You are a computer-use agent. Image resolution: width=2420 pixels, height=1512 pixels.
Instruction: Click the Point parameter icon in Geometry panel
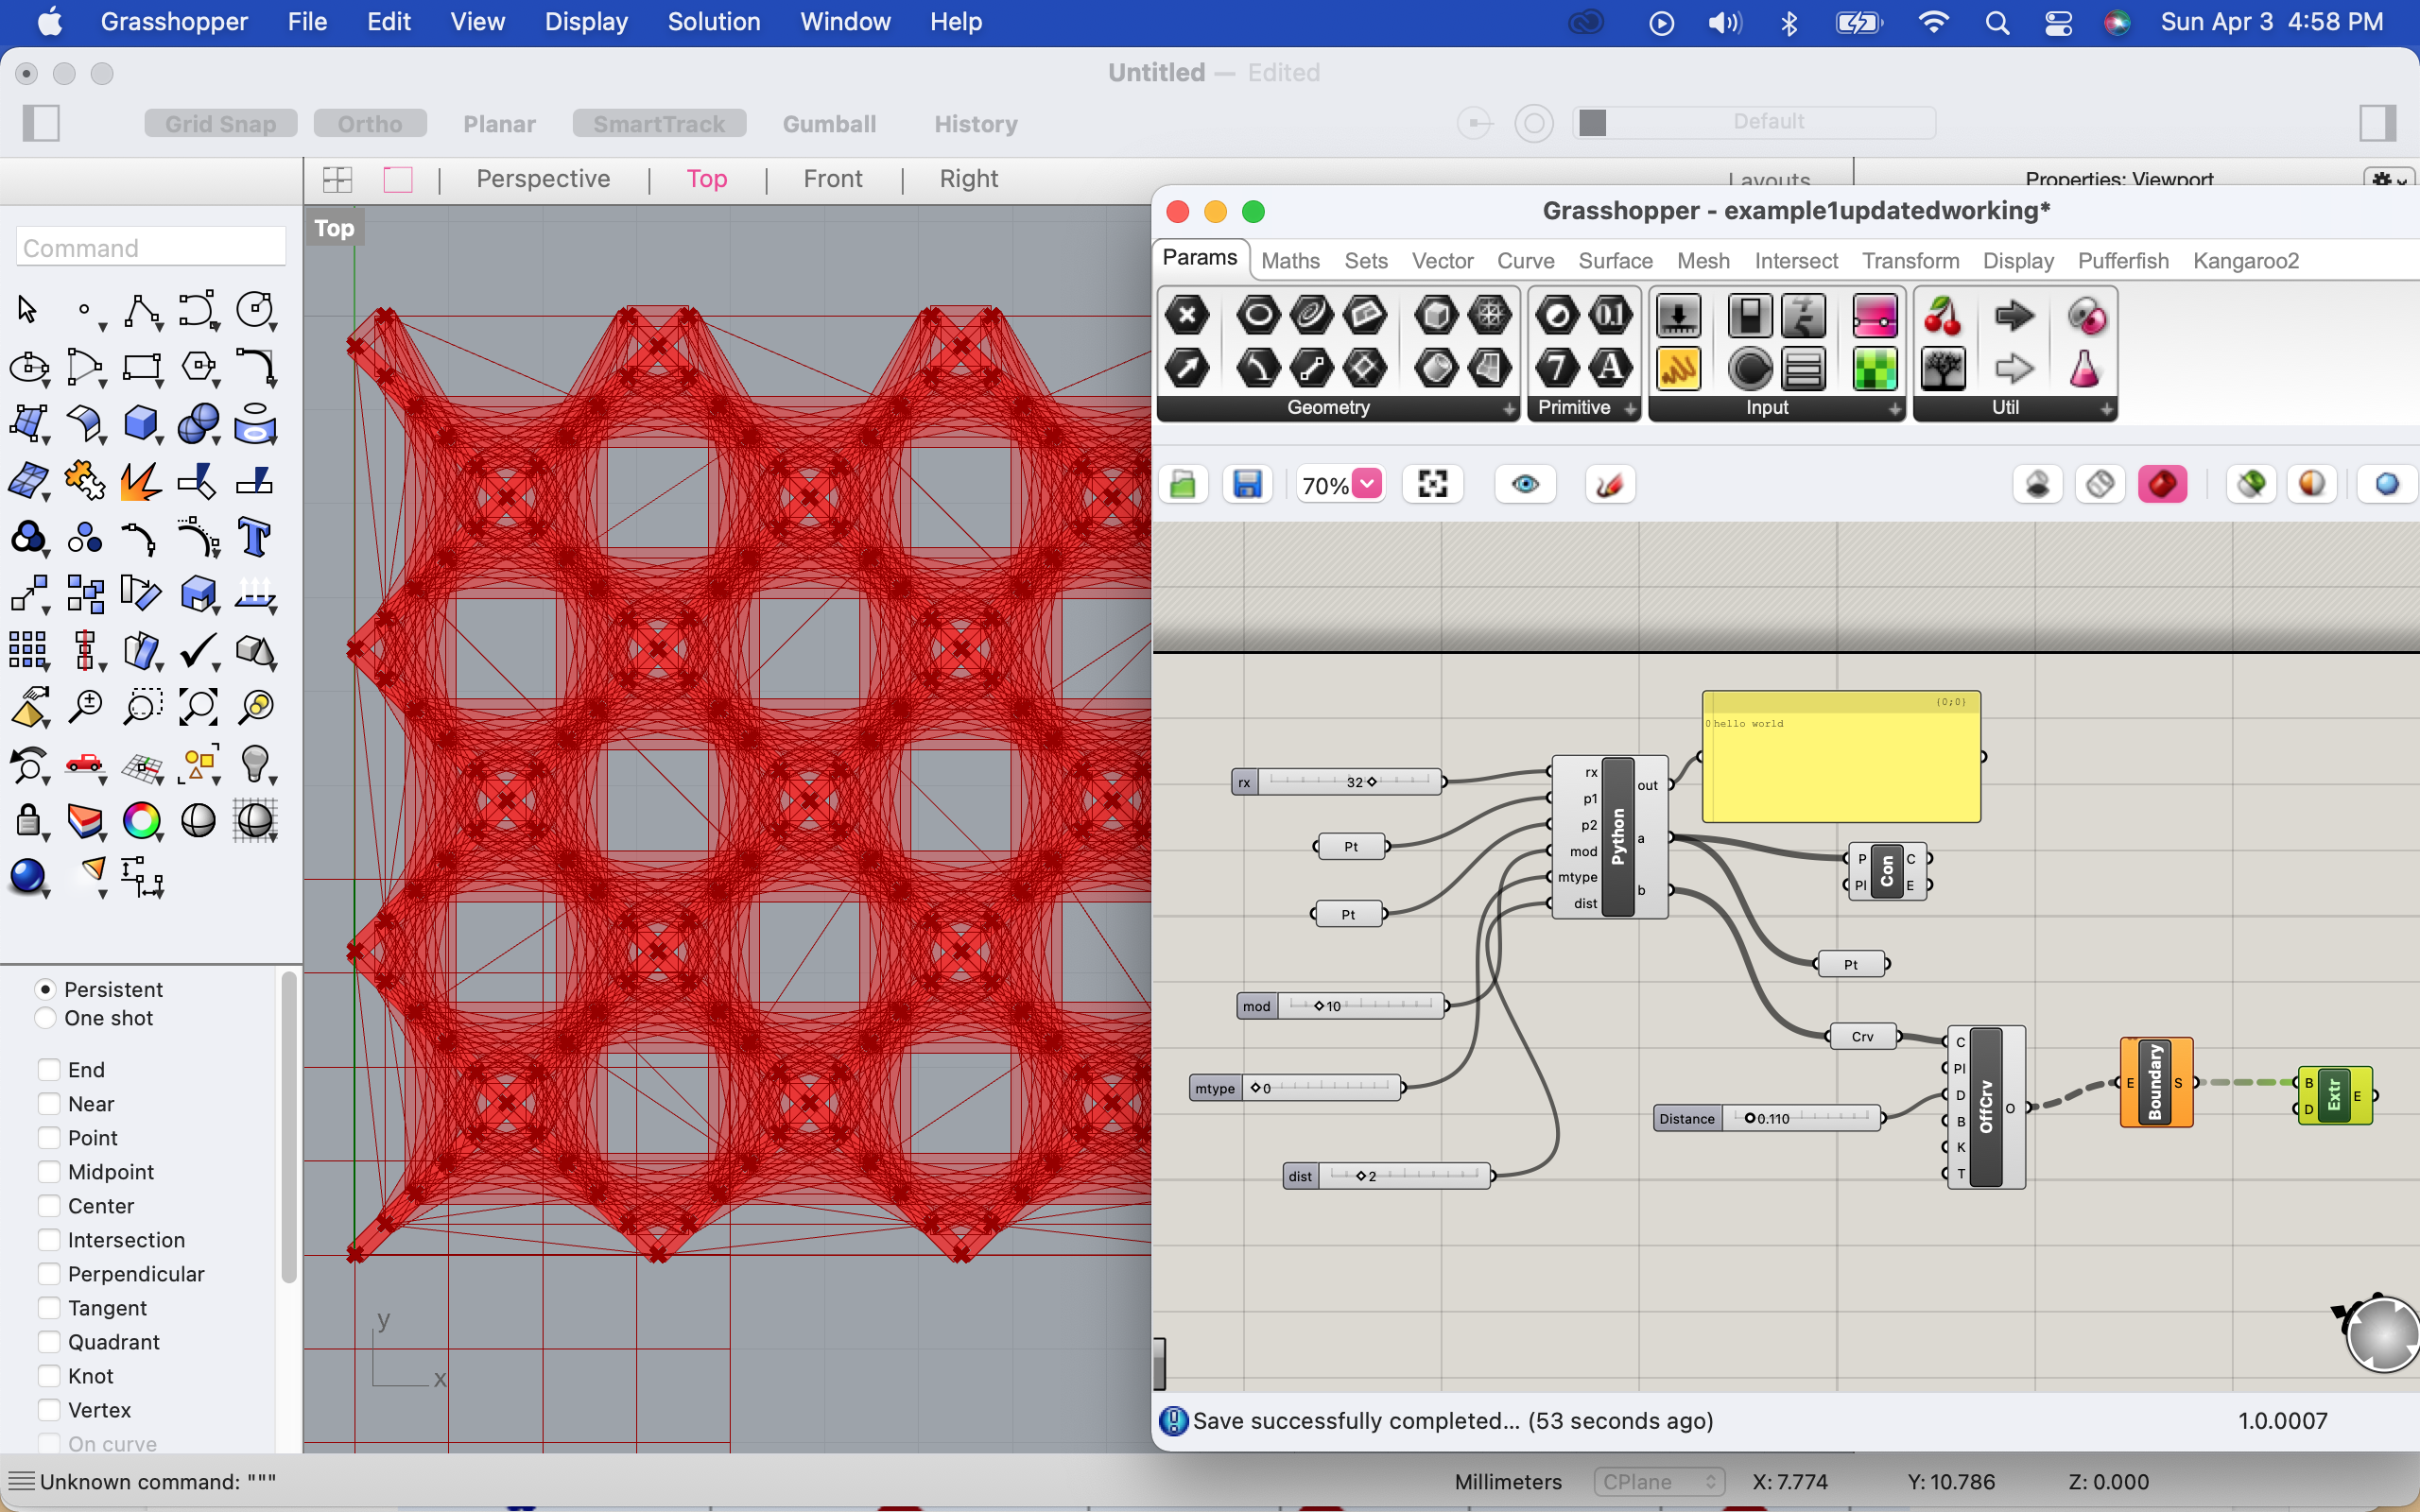(1187, 316)
